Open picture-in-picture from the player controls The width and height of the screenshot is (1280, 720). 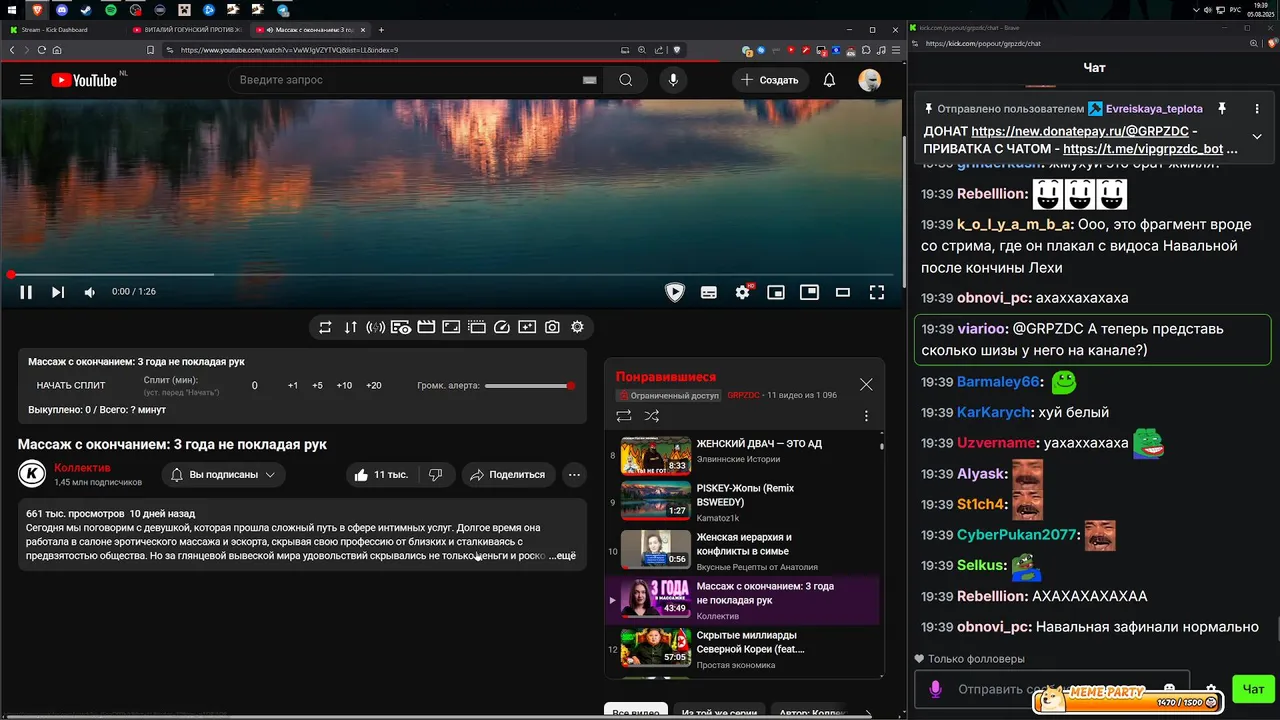[809, 292]
